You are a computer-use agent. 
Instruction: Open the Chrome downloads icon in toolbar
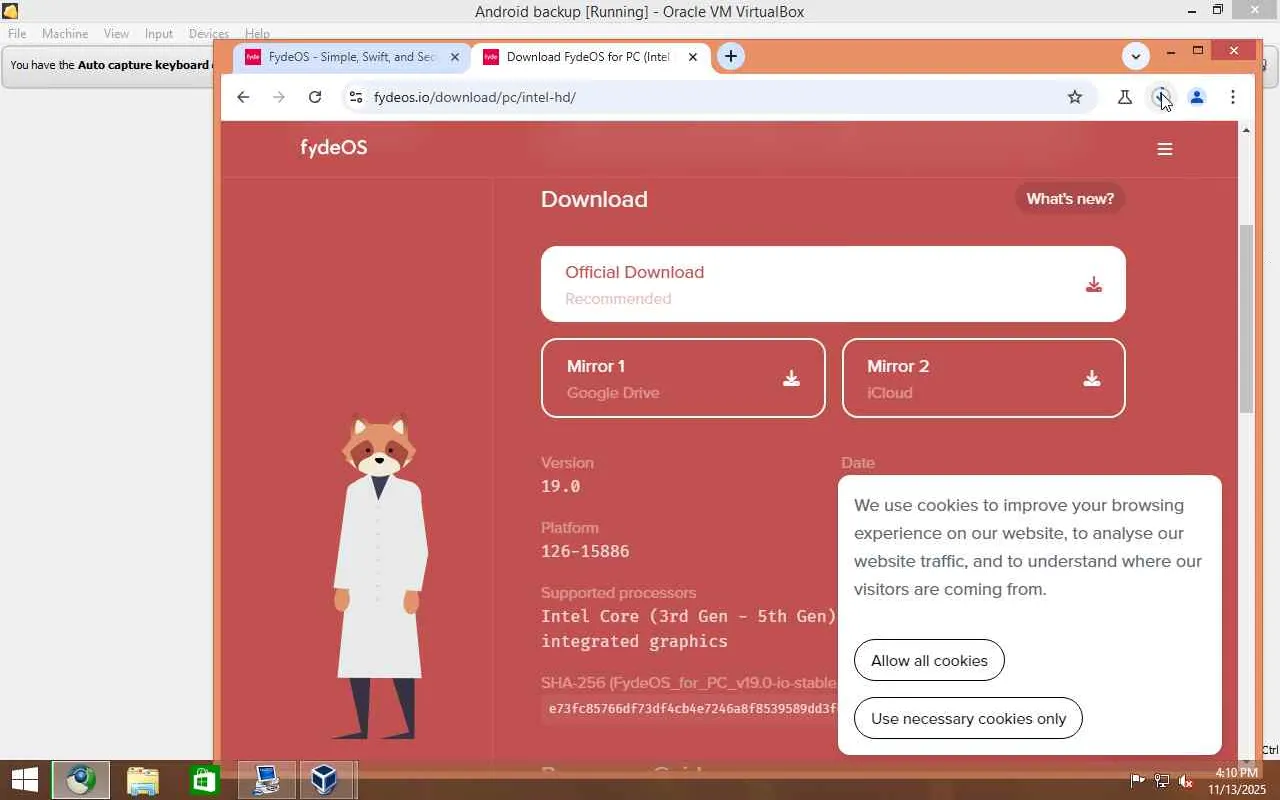tap(1161, 97)
